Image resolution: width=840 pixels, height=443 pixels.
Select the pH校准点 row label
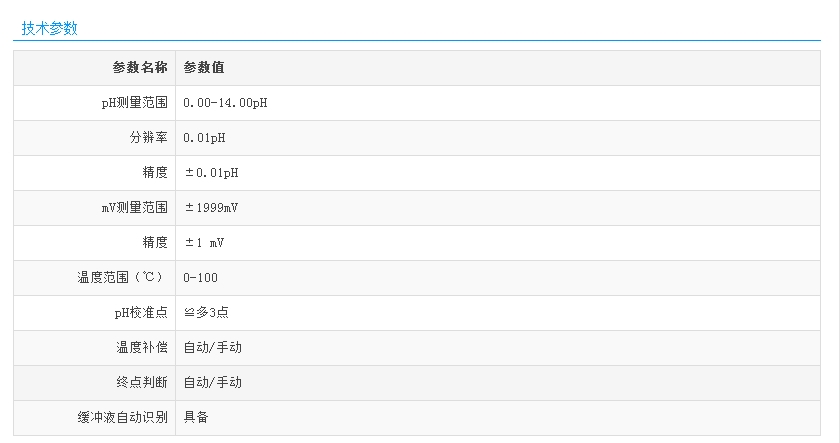(141, 313)
